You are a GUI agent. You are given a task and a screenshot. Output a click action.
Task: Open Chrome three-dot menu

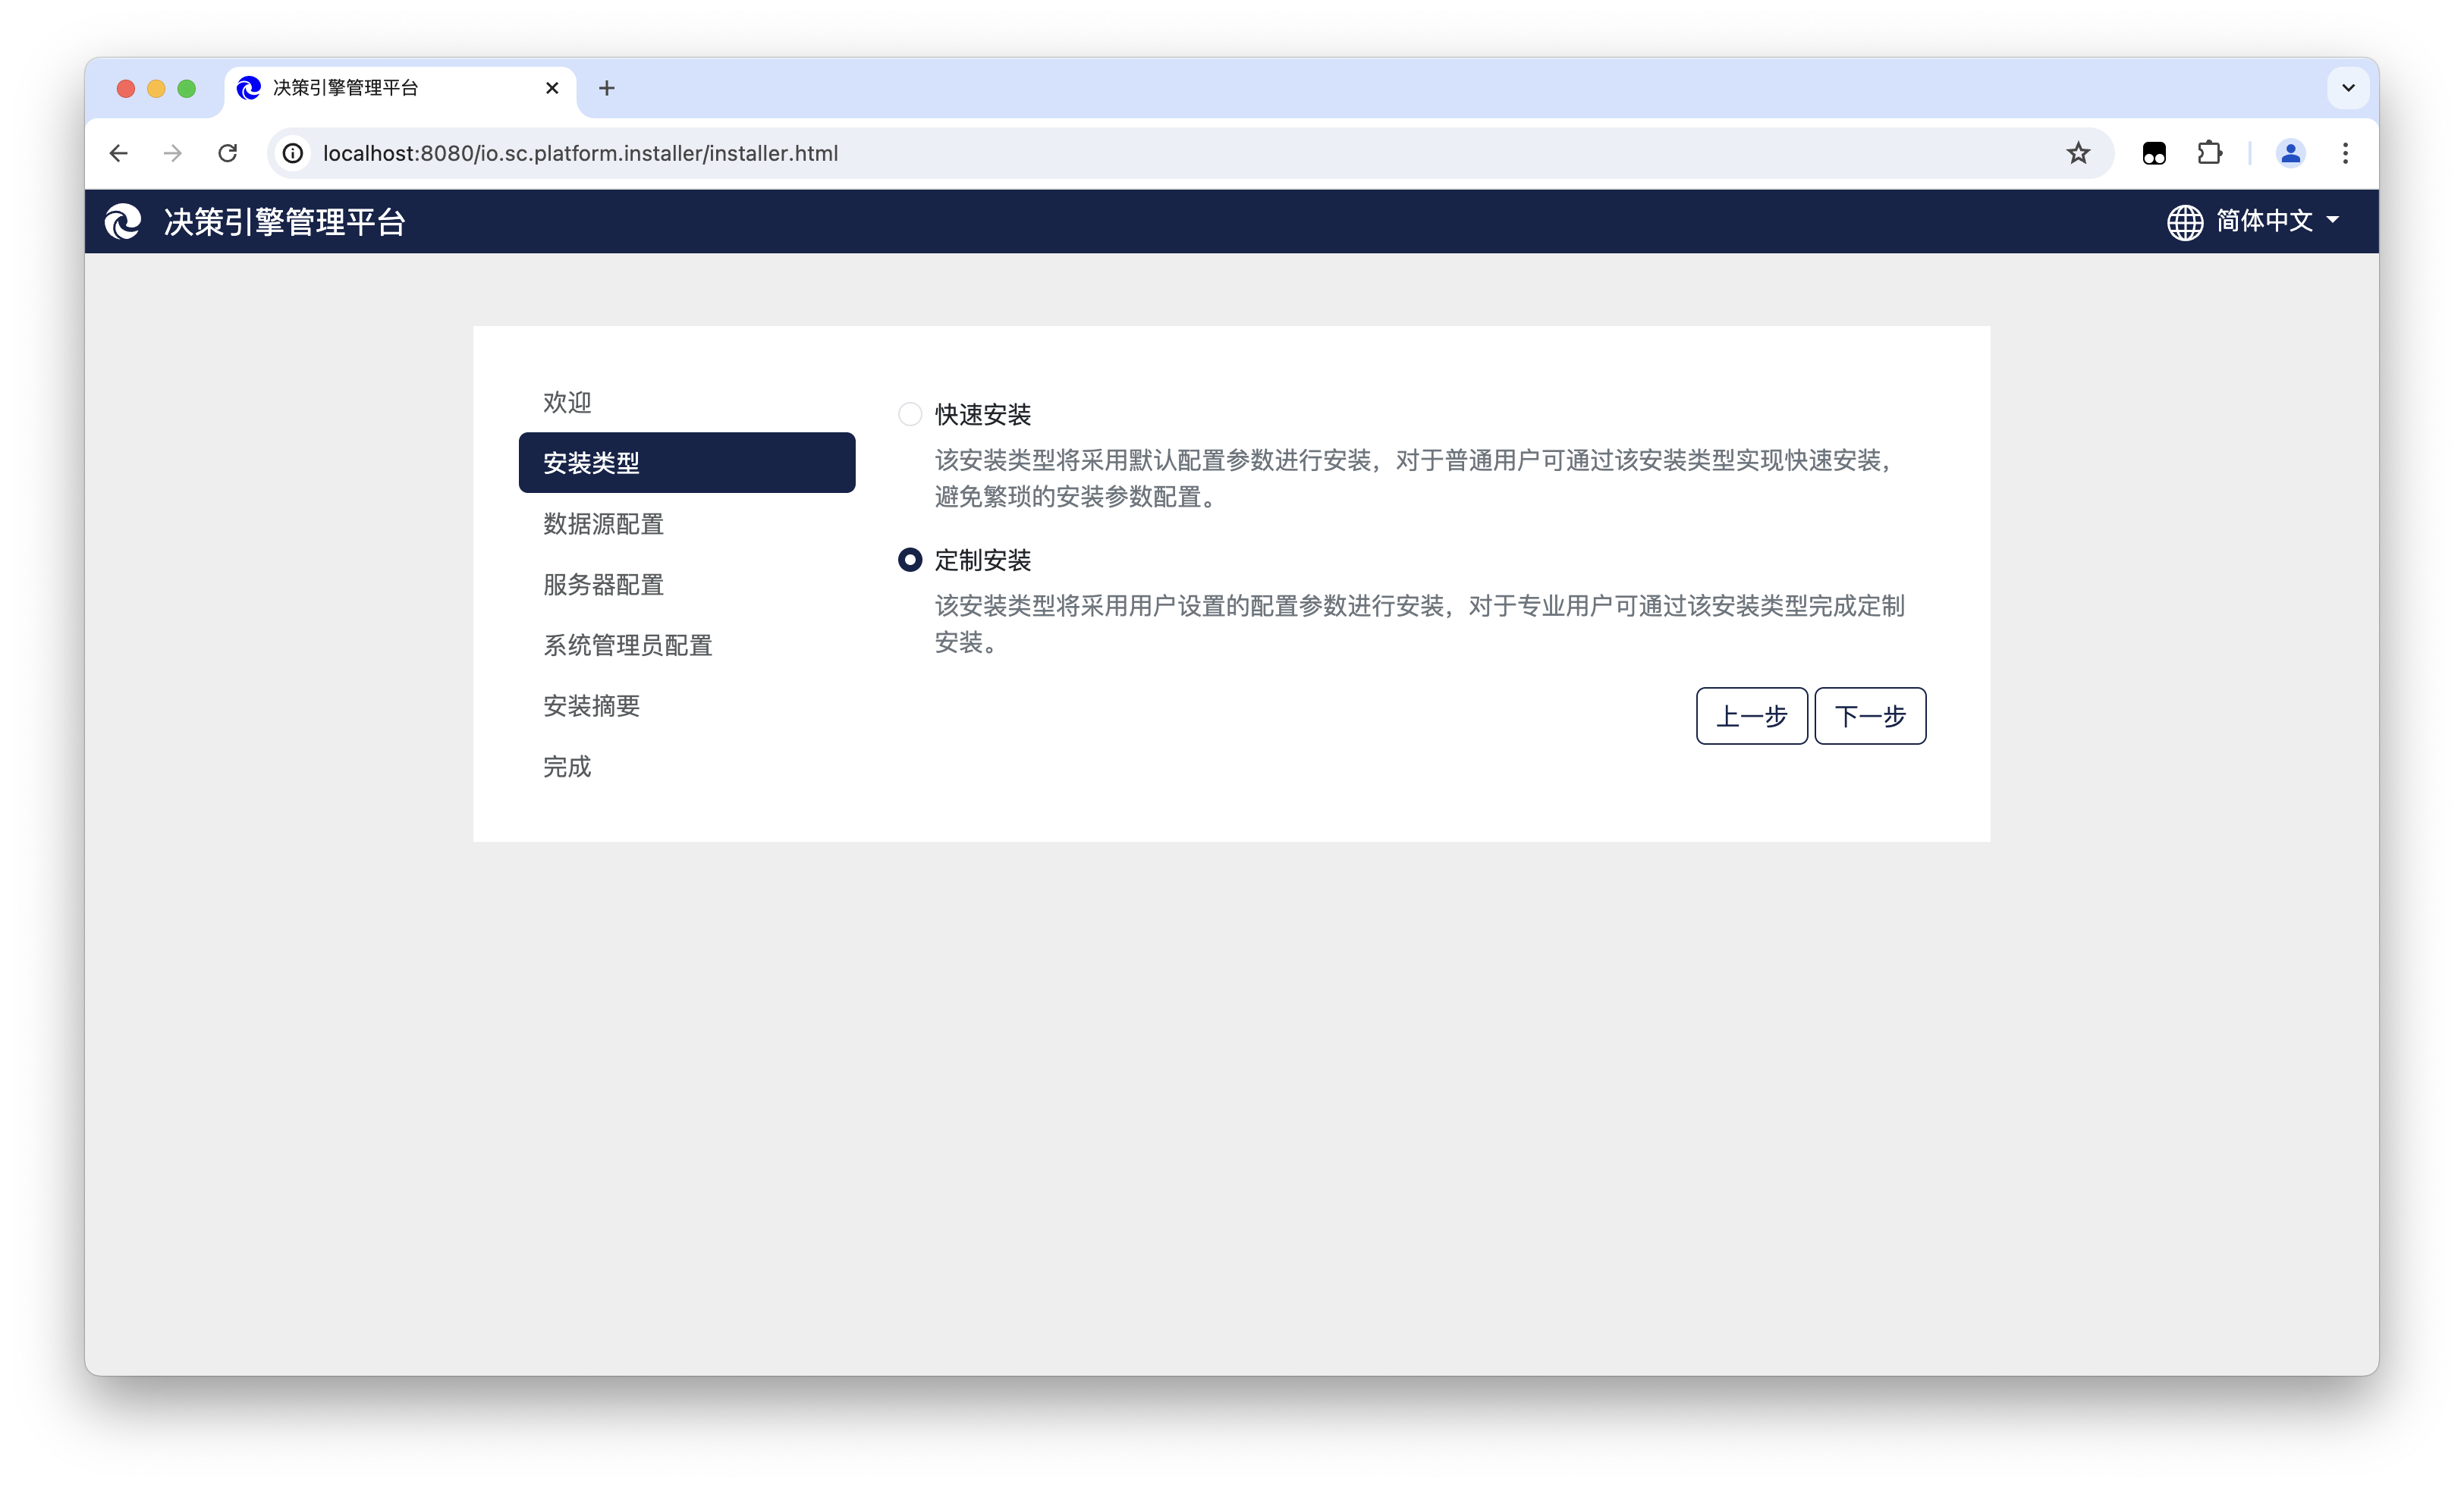point(2345,153)
